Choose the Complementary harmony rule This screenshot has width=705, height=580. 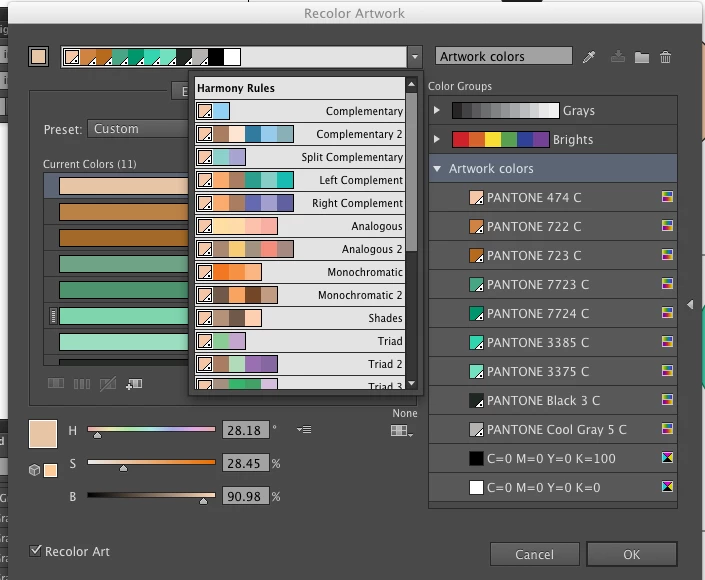[300, 111]
